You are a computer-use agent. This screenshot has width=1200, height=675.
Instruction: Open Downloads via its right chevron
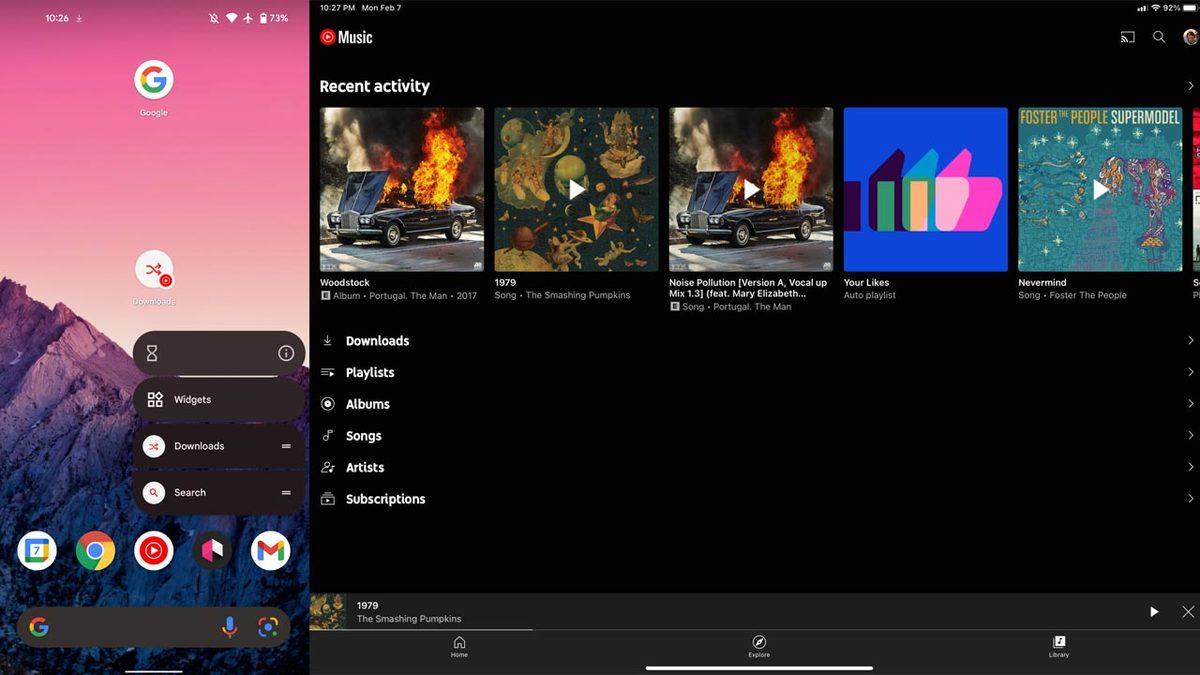pos(1190,340)
